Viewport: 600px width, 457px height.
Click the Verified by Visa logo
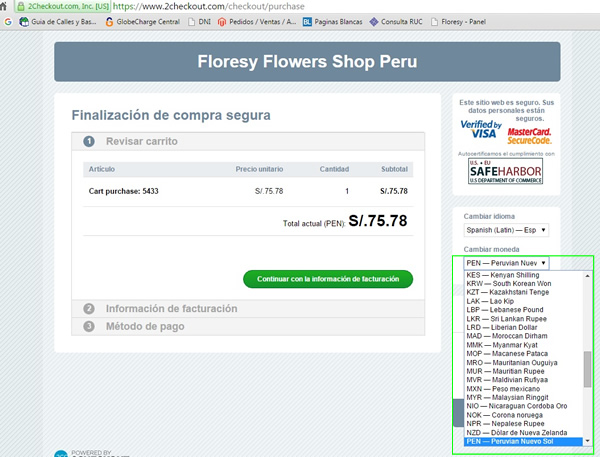coord(481,129)
